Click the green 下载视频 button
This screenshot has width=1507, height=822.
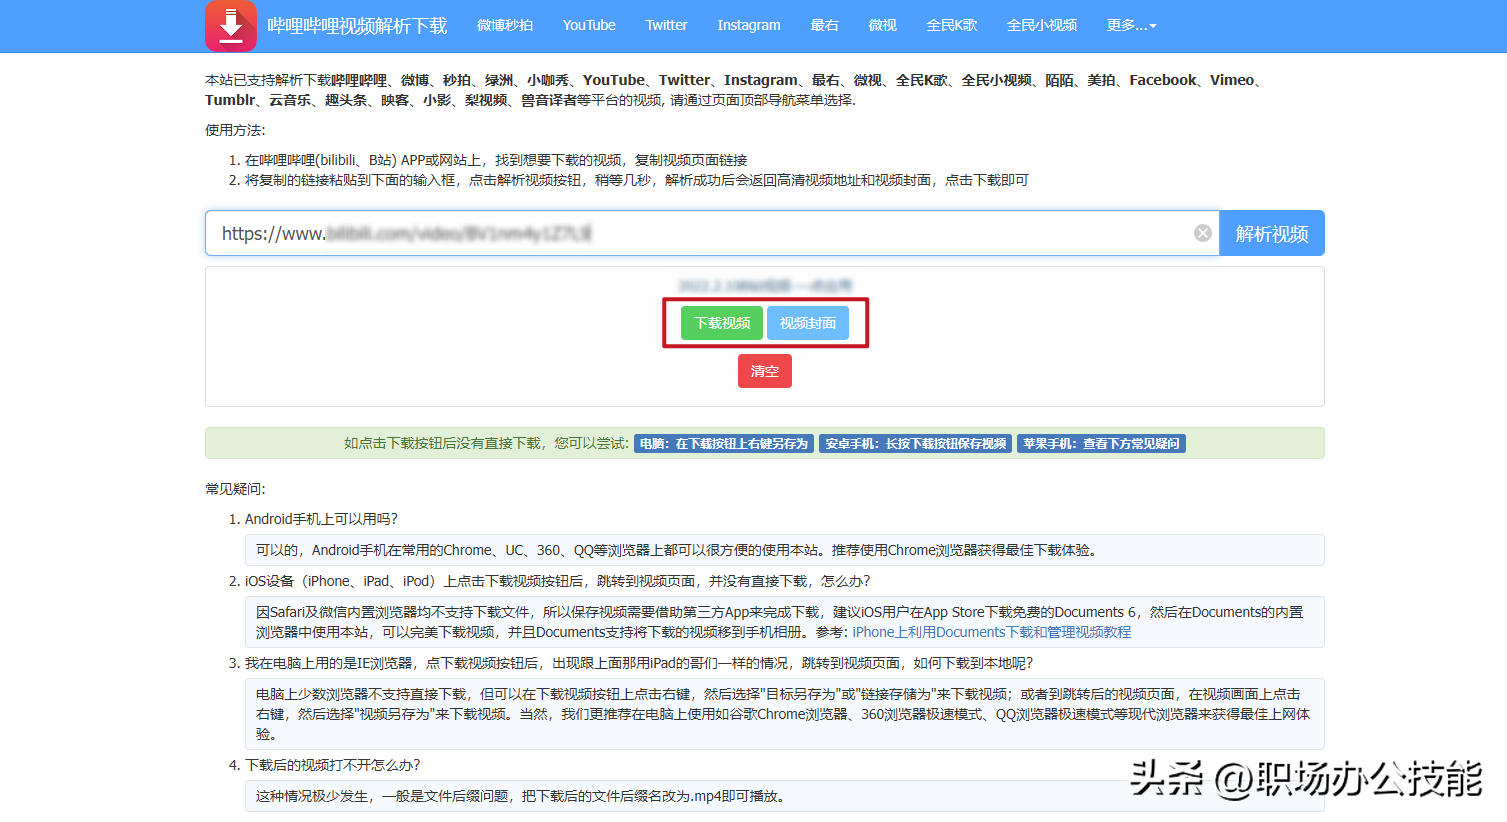tap(722, 323)
